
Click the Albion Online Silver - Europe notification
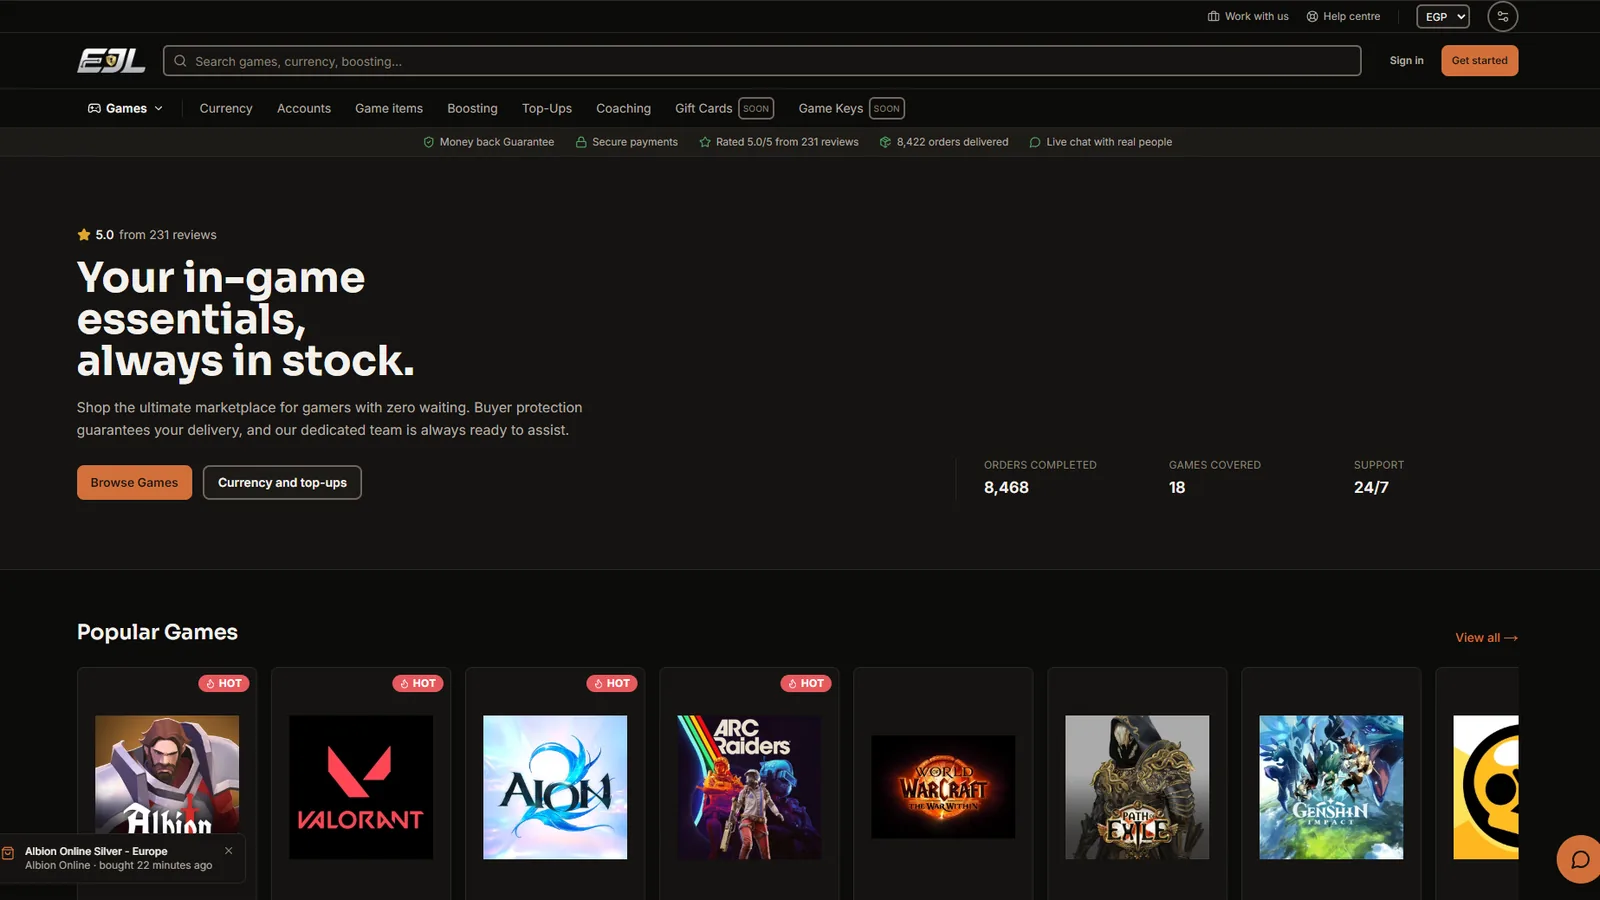point(123,858)
